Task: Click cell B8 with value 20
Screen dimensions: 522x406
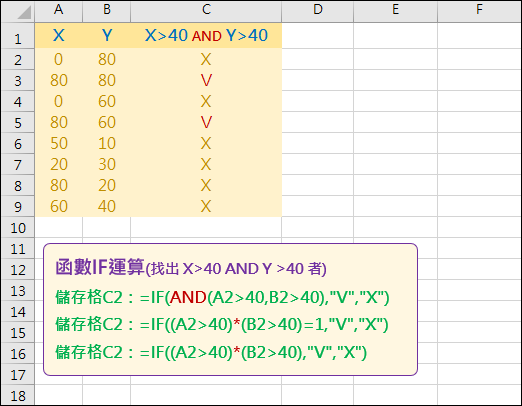Action: tap(107, 185)
